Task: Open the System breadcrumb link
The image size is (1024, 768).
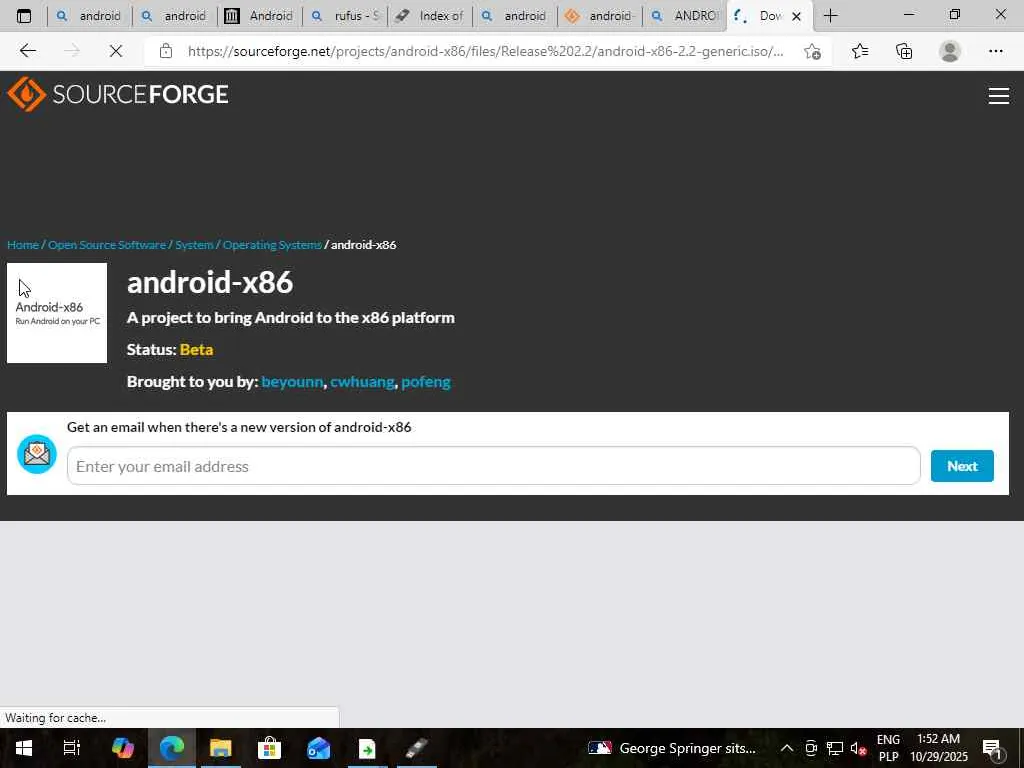Action: pos(194,245)
